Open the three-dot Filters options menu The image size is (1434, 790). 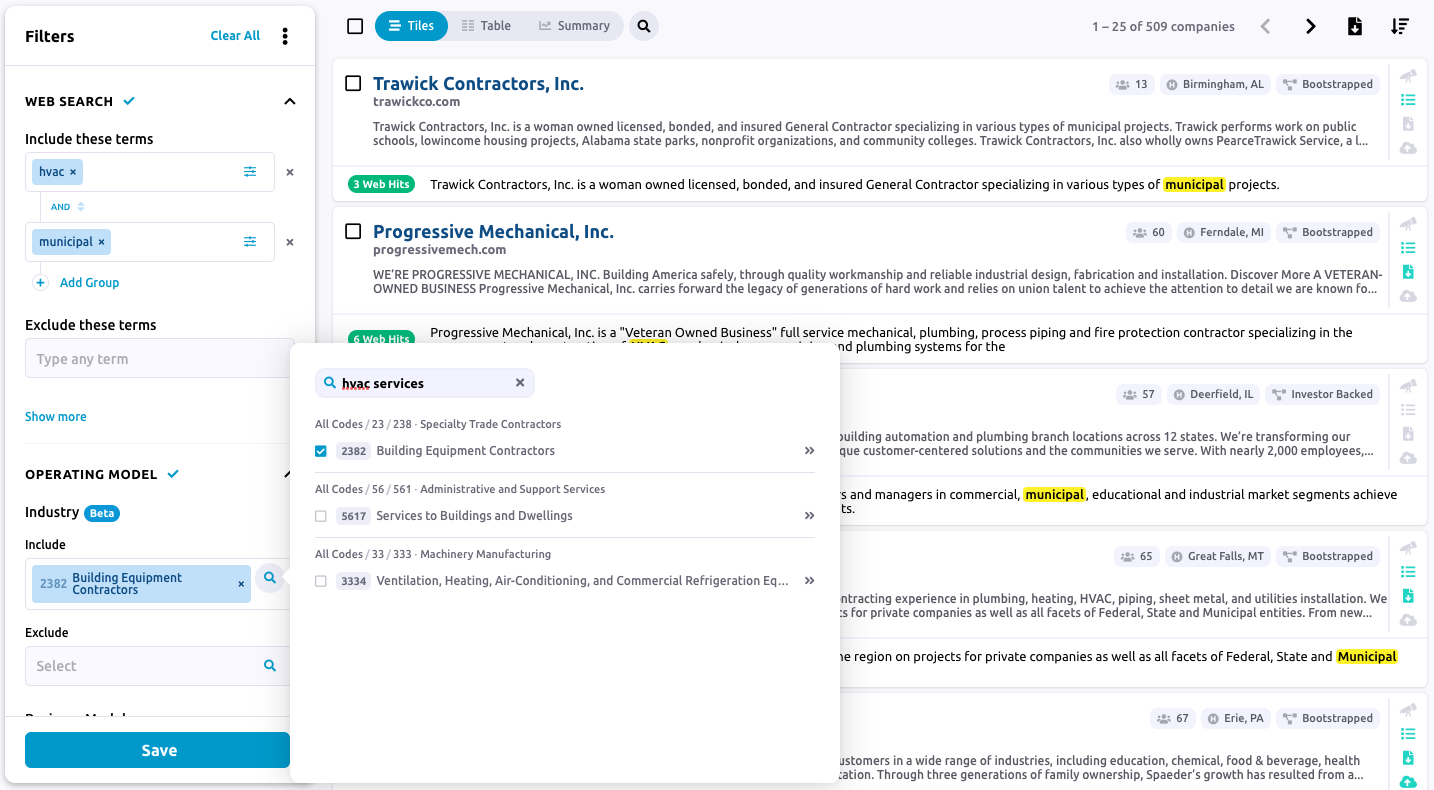(285, 37)
